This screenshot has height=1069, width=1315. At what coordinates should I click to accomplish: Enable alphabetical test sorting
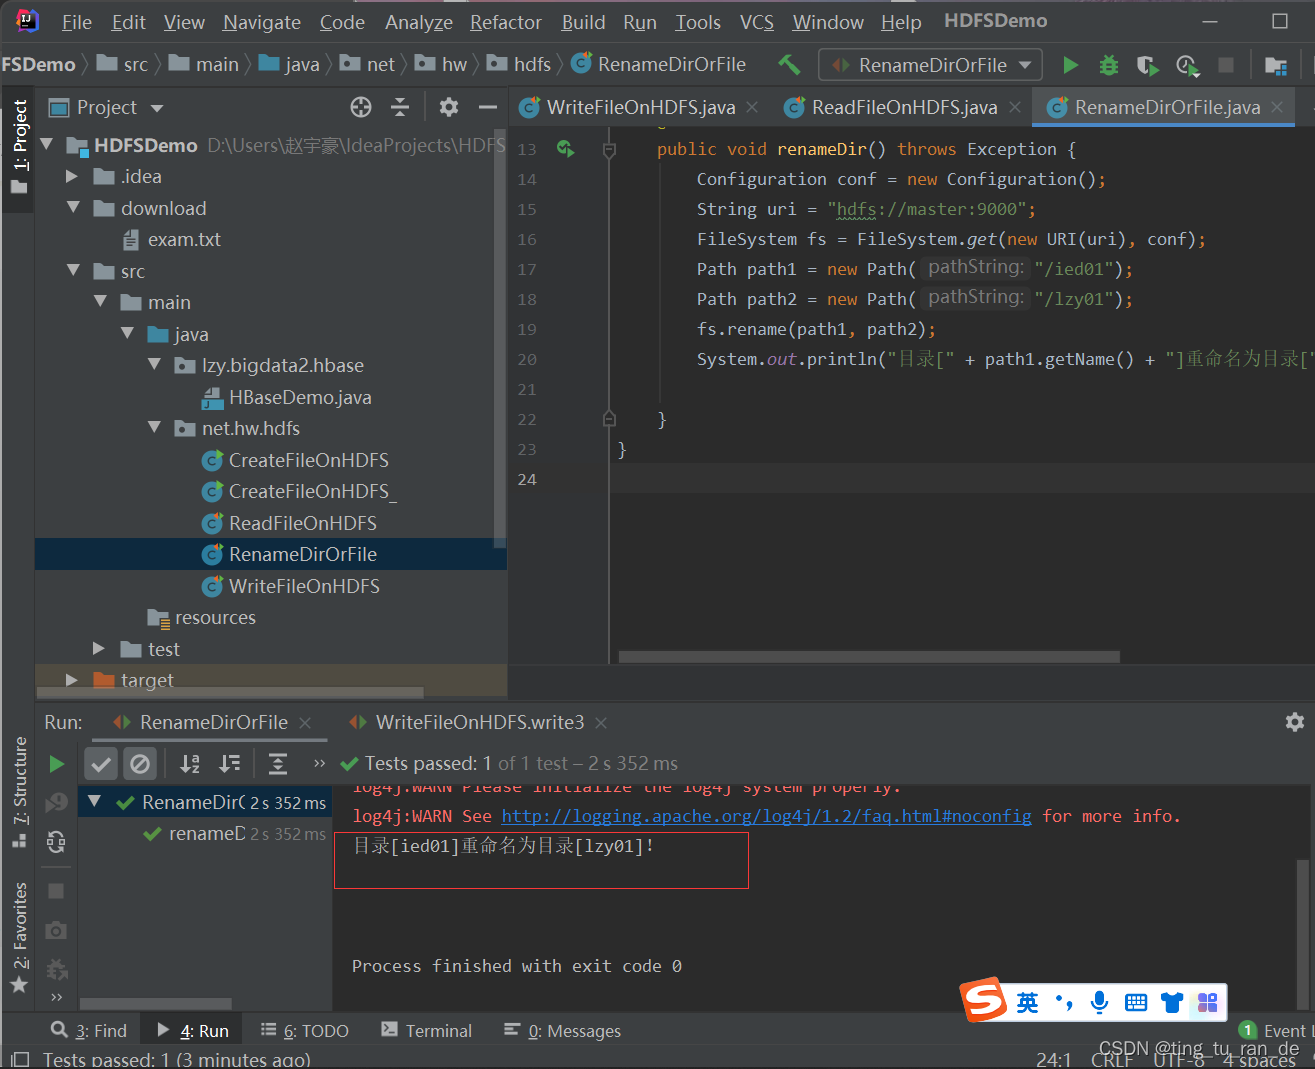pos(189,763)
